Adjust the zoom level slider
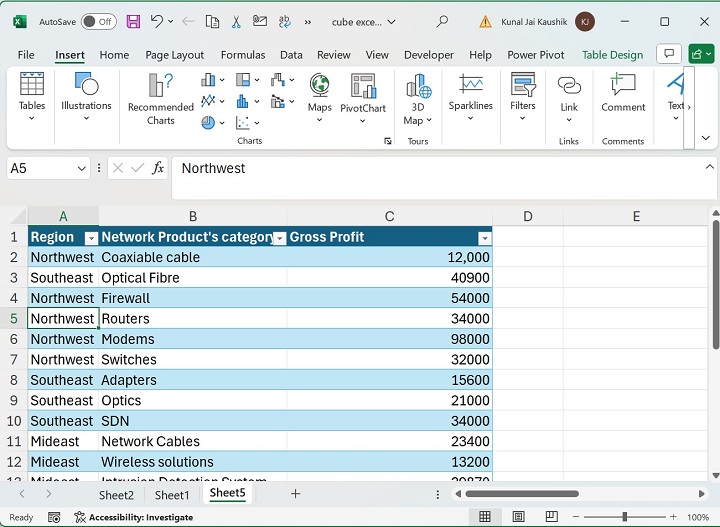 click(x=624, y=517)
